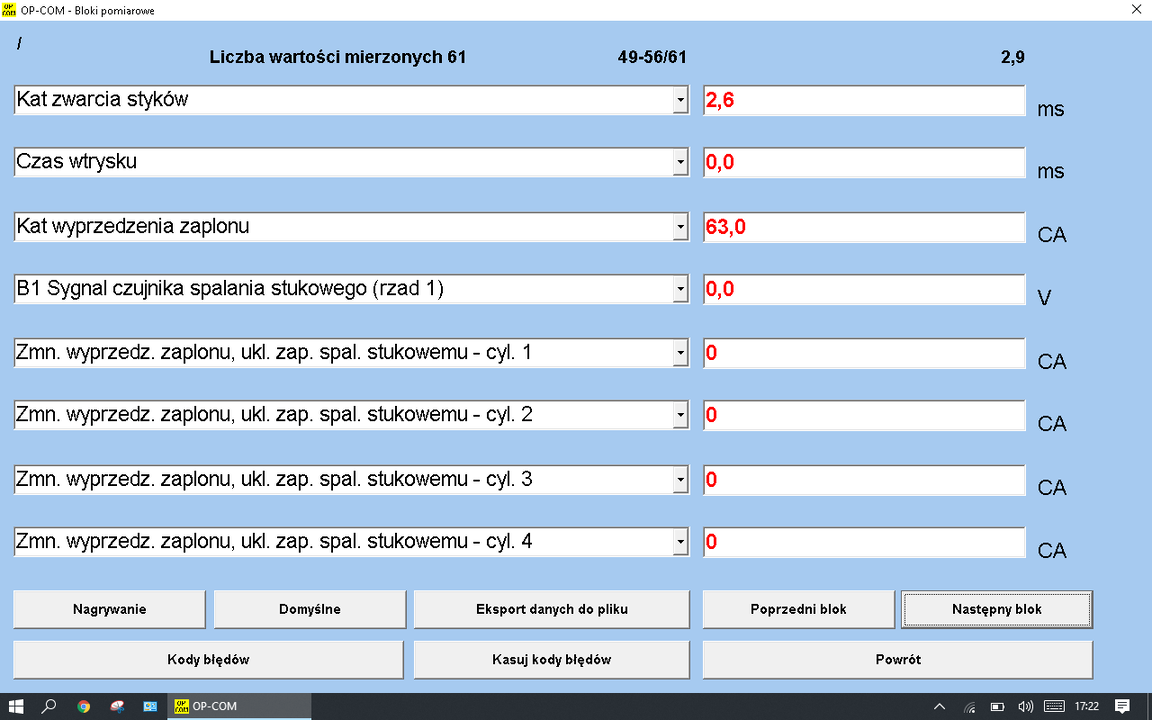This screenshot has height=720, width=1152.
Task: Click the touch keyboard tray icon
Action: click(1053, 706)
